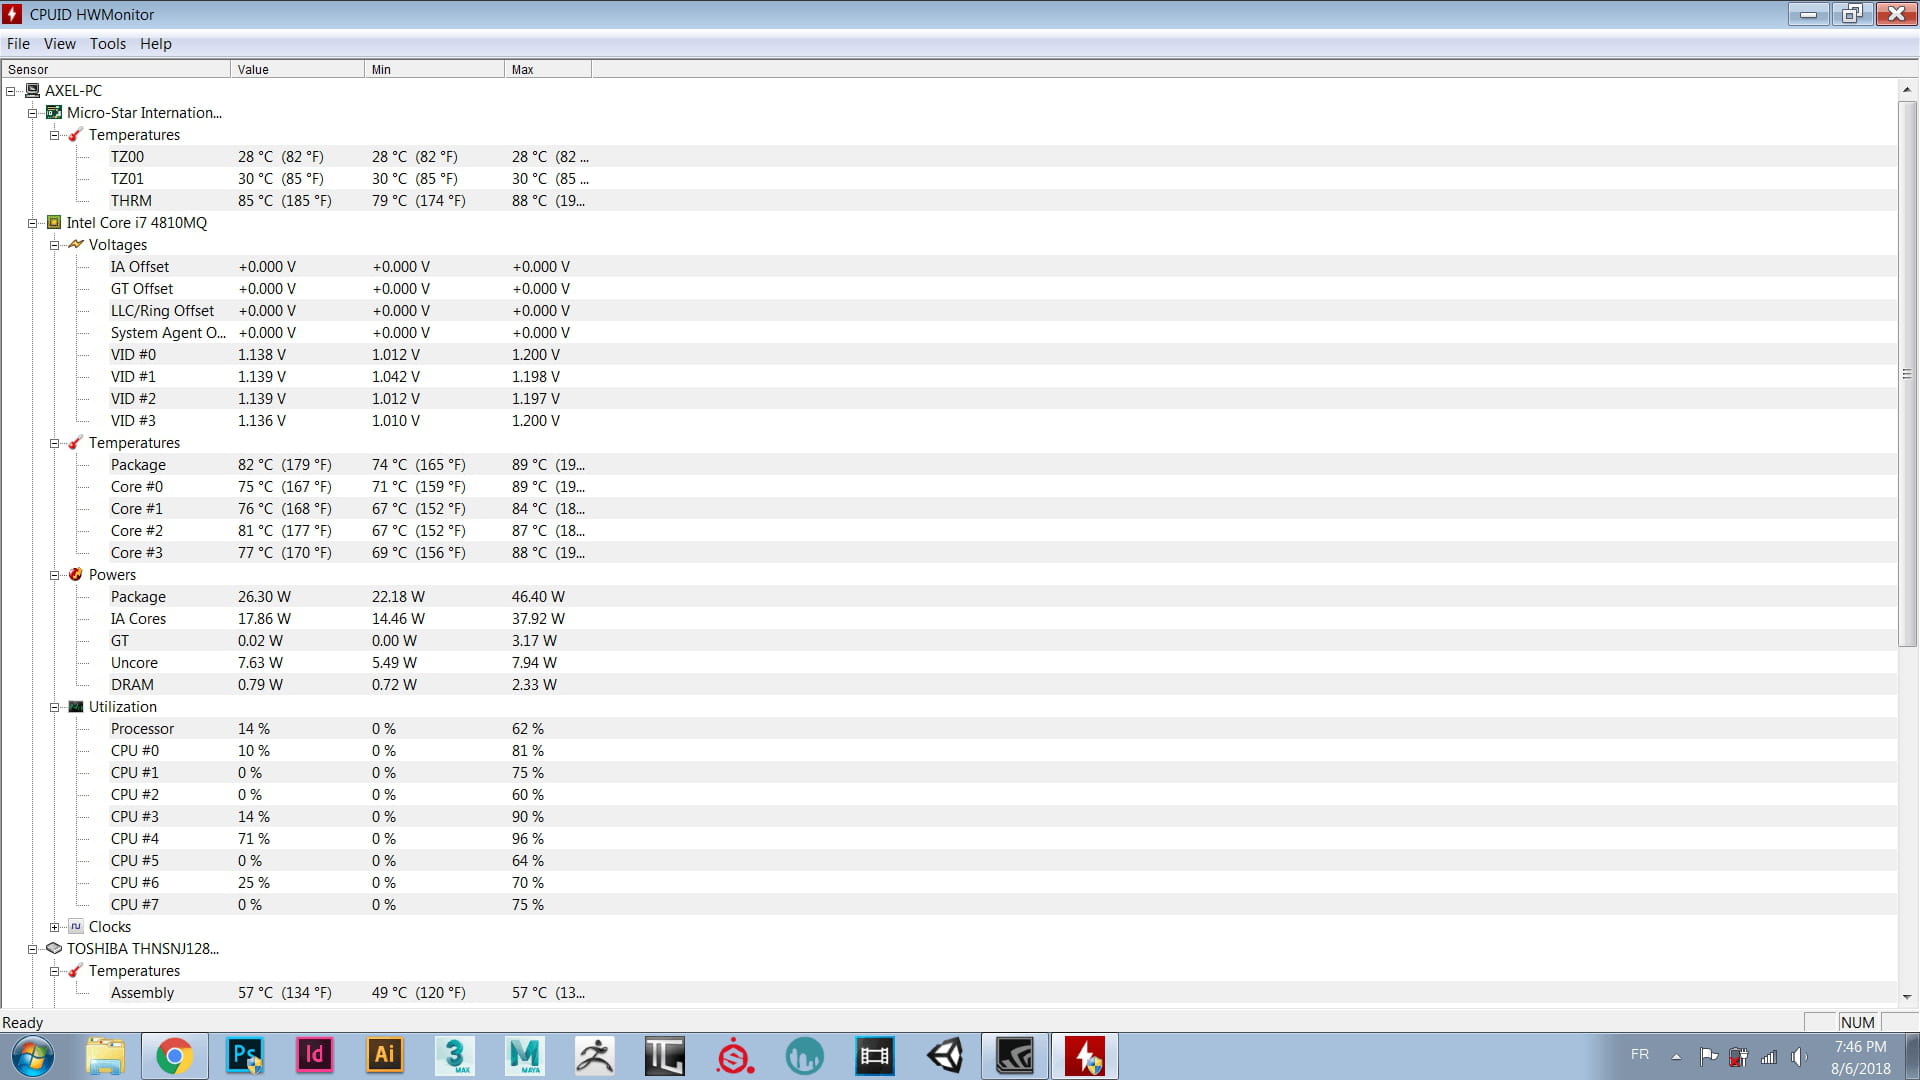The height and width of the screenshot is (1080, 1920).
Task: Launch Substance Painter red S taskbar icon
Action: pos(735,1056)
